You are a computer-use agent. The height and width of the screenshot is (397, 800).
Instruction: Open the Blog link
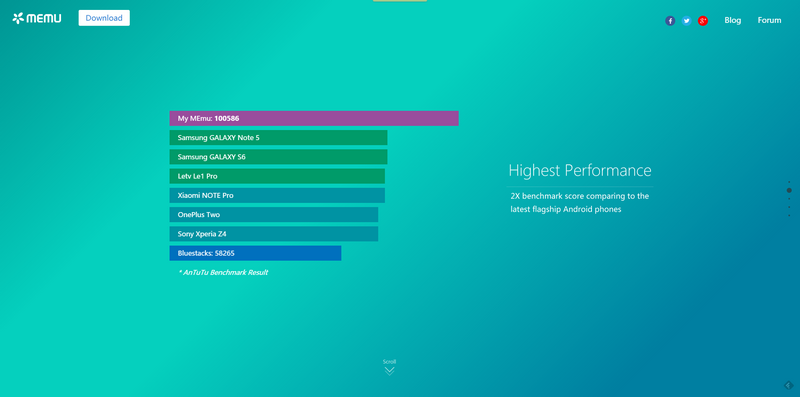pyautogui.click(x=733, y=20)
